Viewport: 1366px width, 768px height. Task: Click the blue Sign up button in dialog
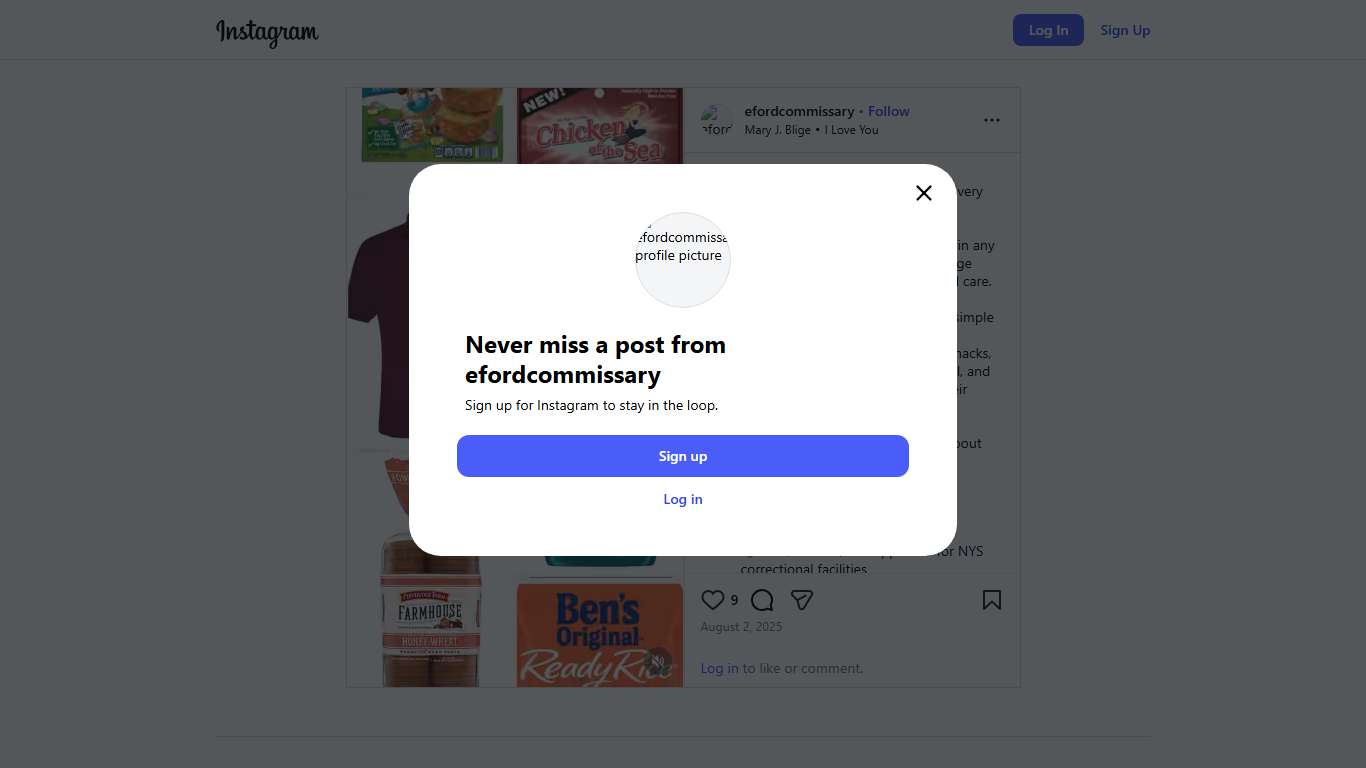(683, 456)
